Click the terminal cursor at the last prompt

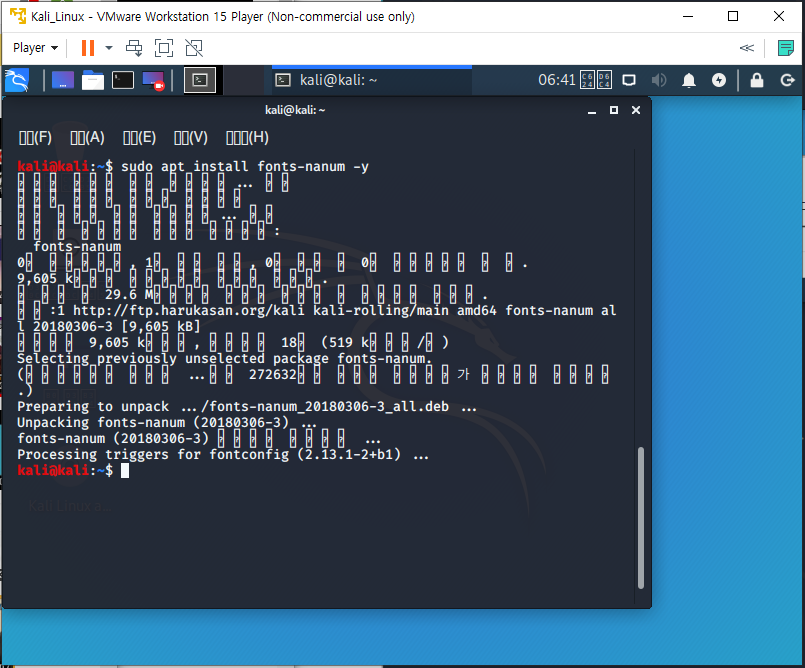tap(125, 471)
